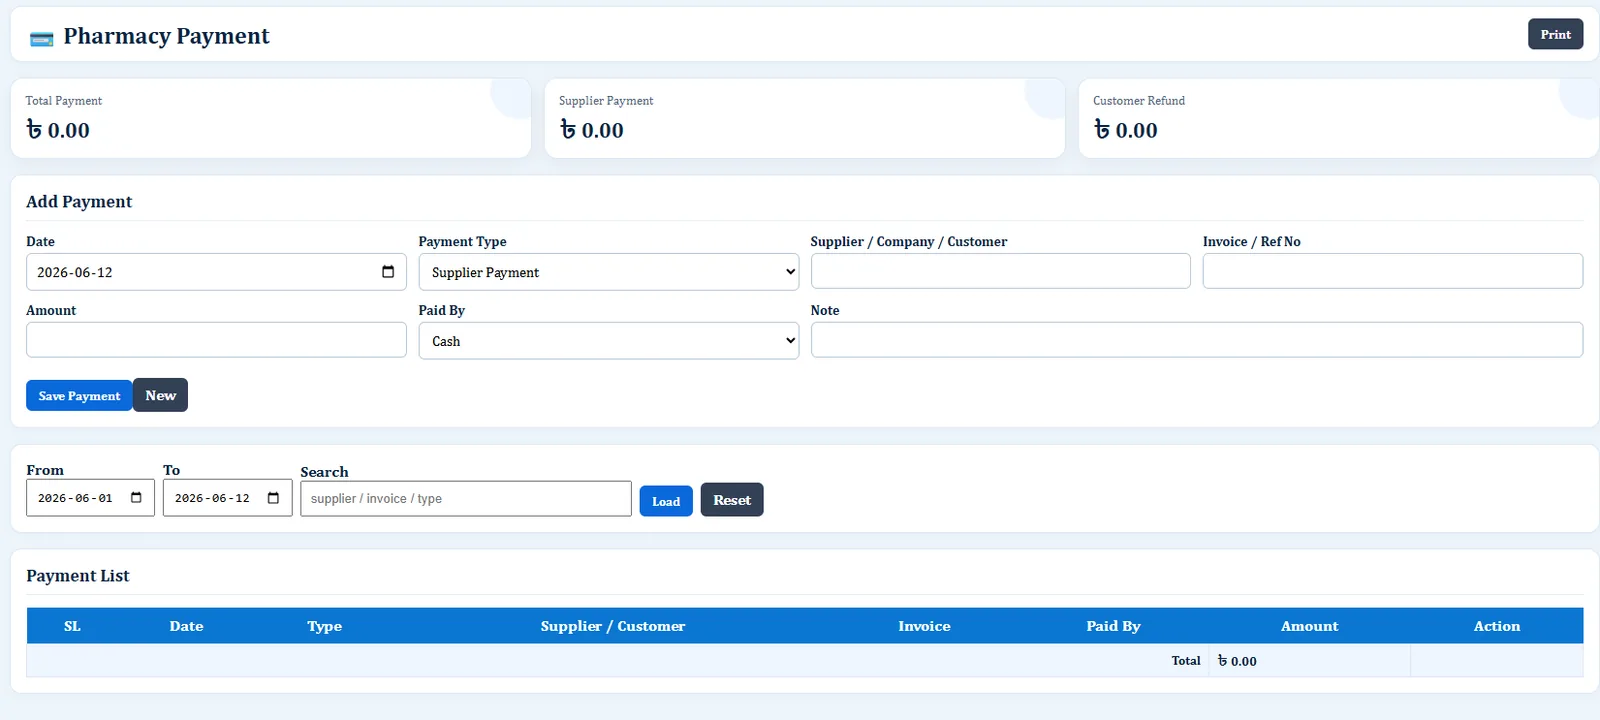Click the Action column header

click(1496, 626)
